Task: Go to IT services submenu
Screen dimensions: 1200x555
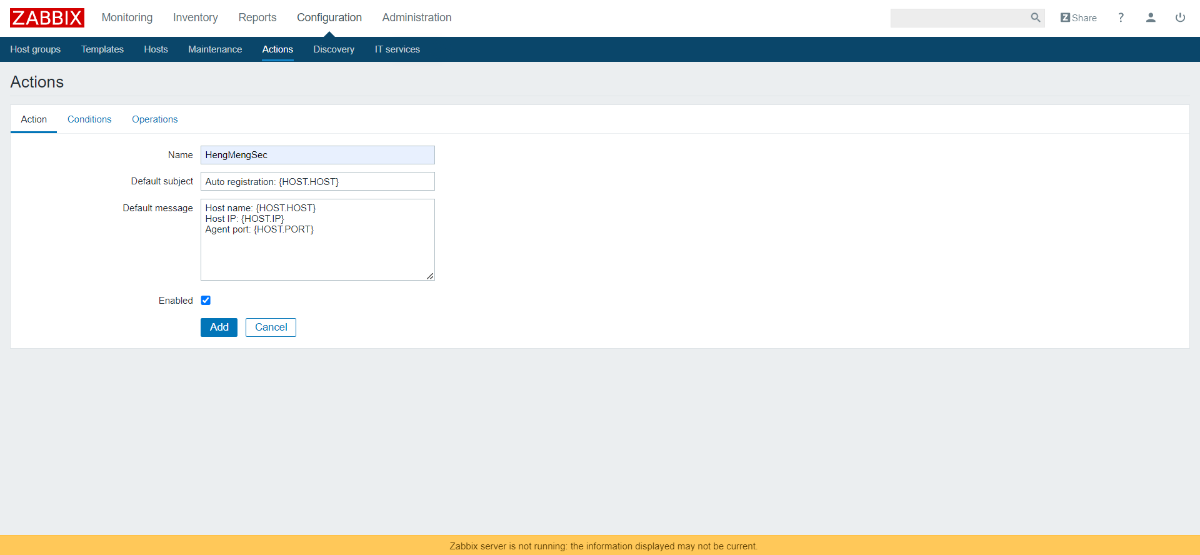Action: pos(397,50)
